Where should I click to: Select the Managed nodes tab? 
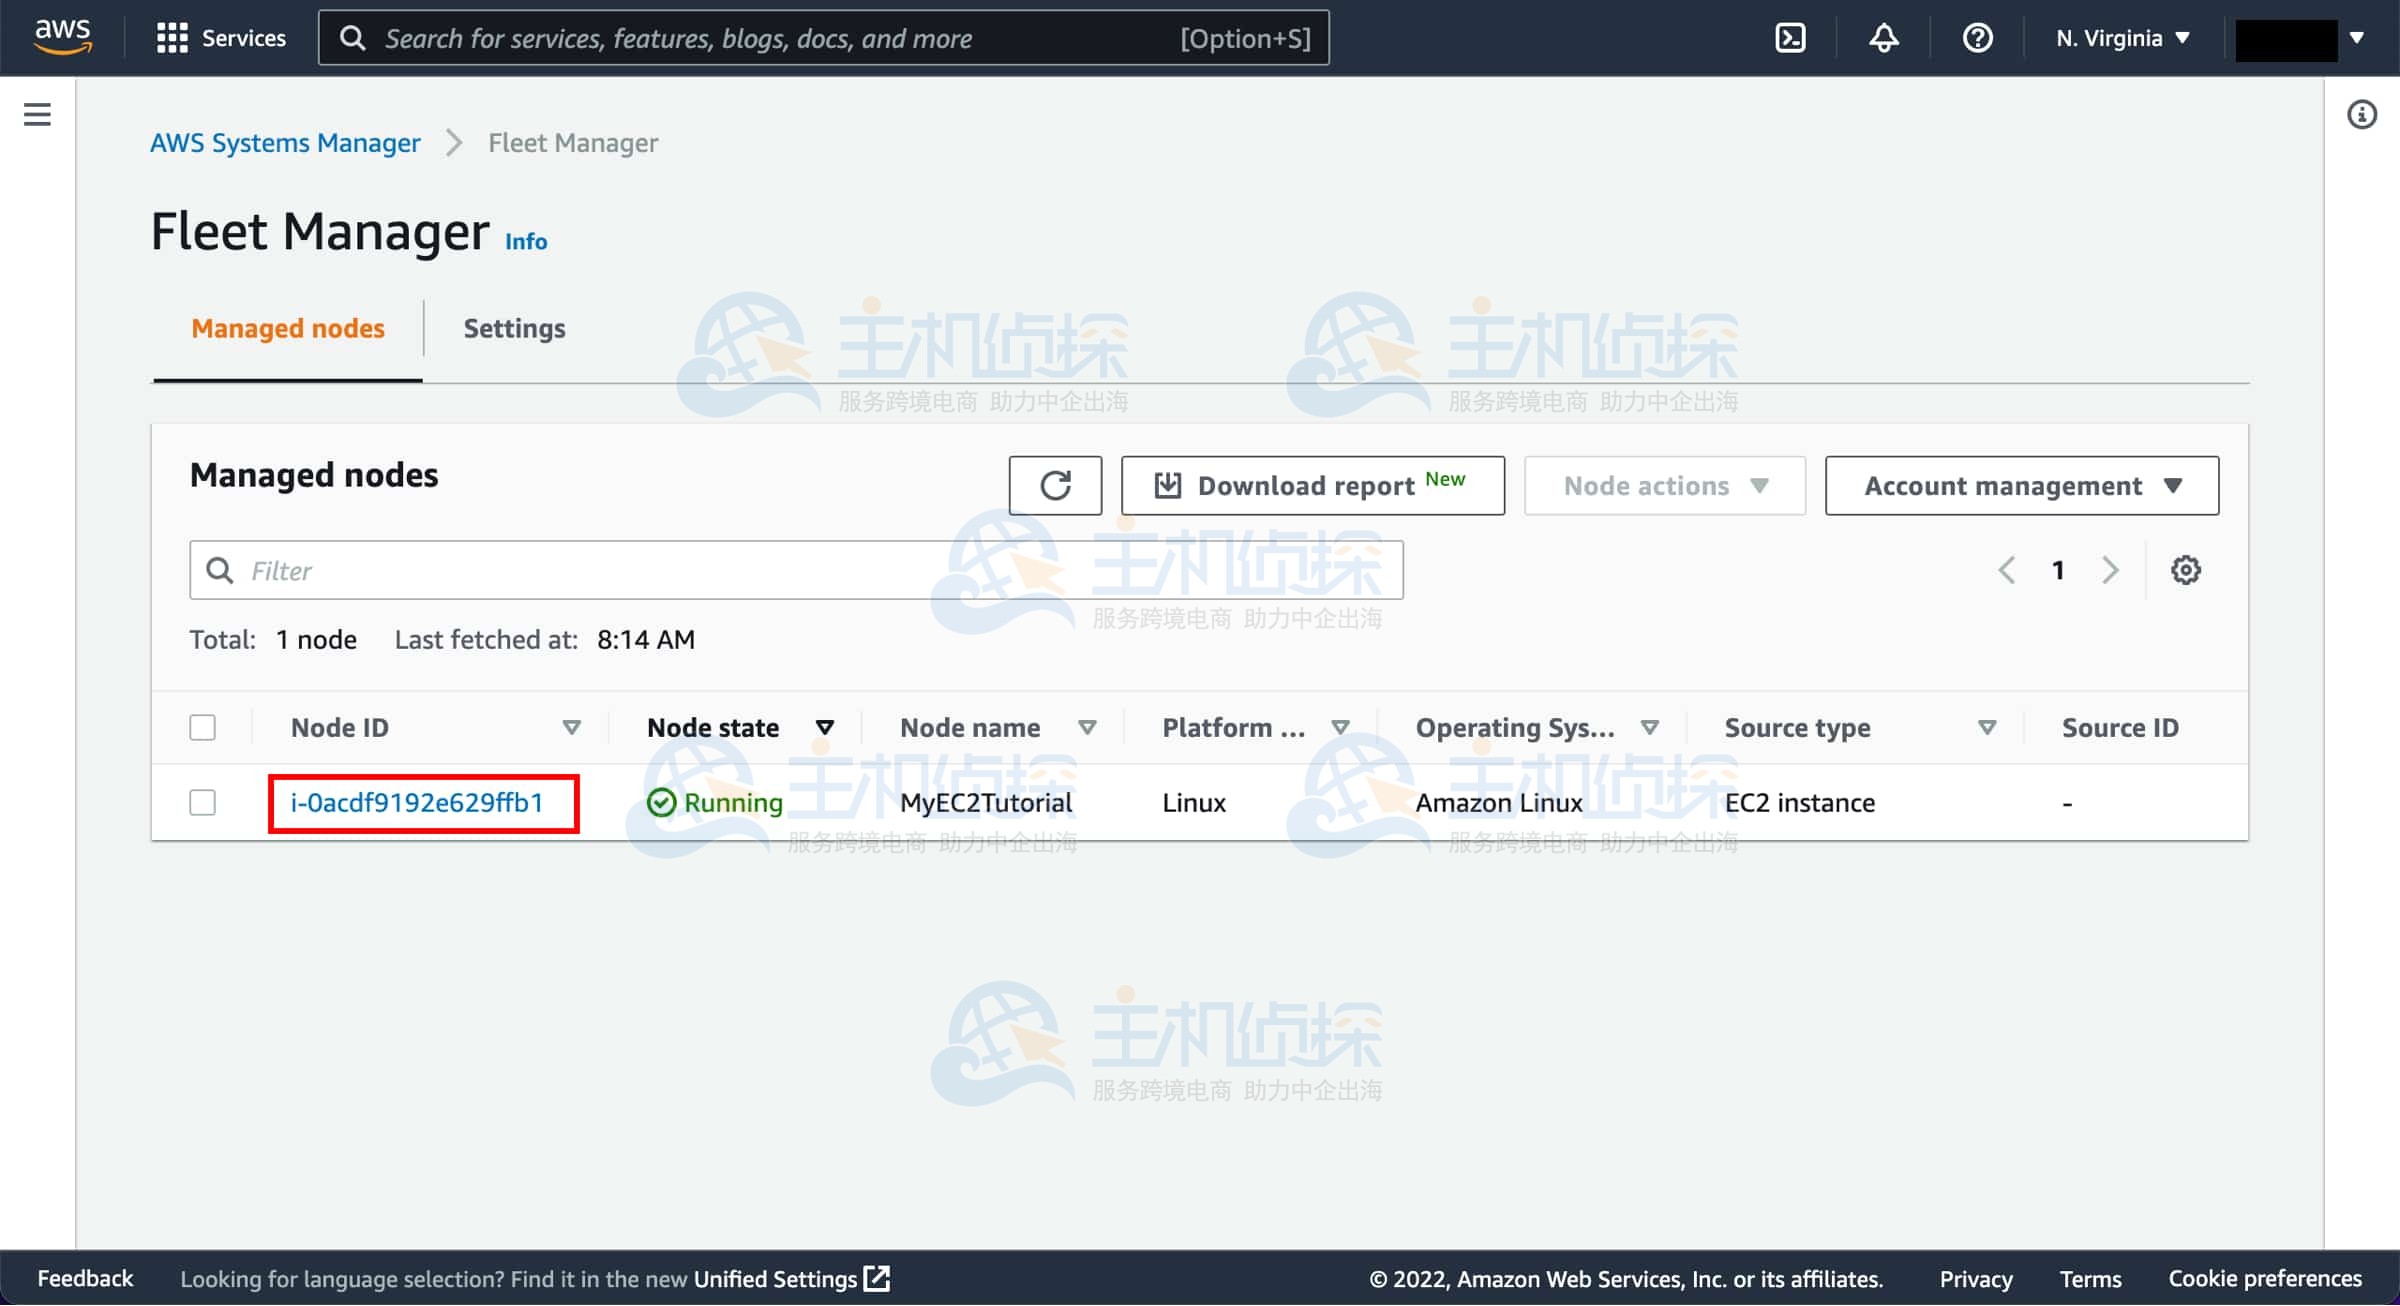pyautogui.click(x=288, y=328)
